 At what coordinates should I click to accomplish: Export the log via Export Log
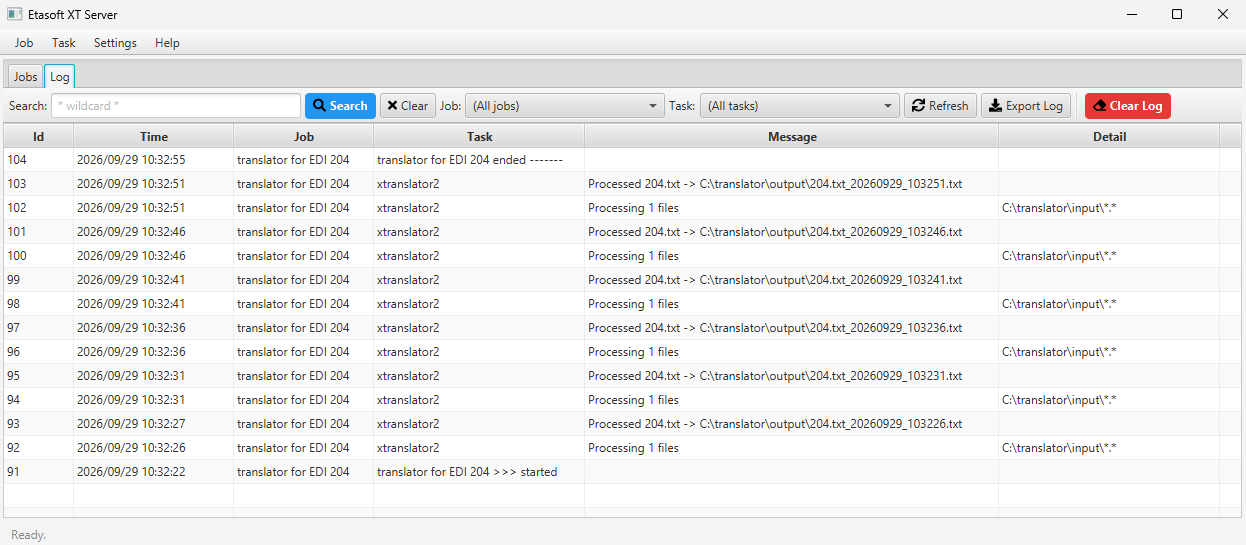click(1026, 106)
